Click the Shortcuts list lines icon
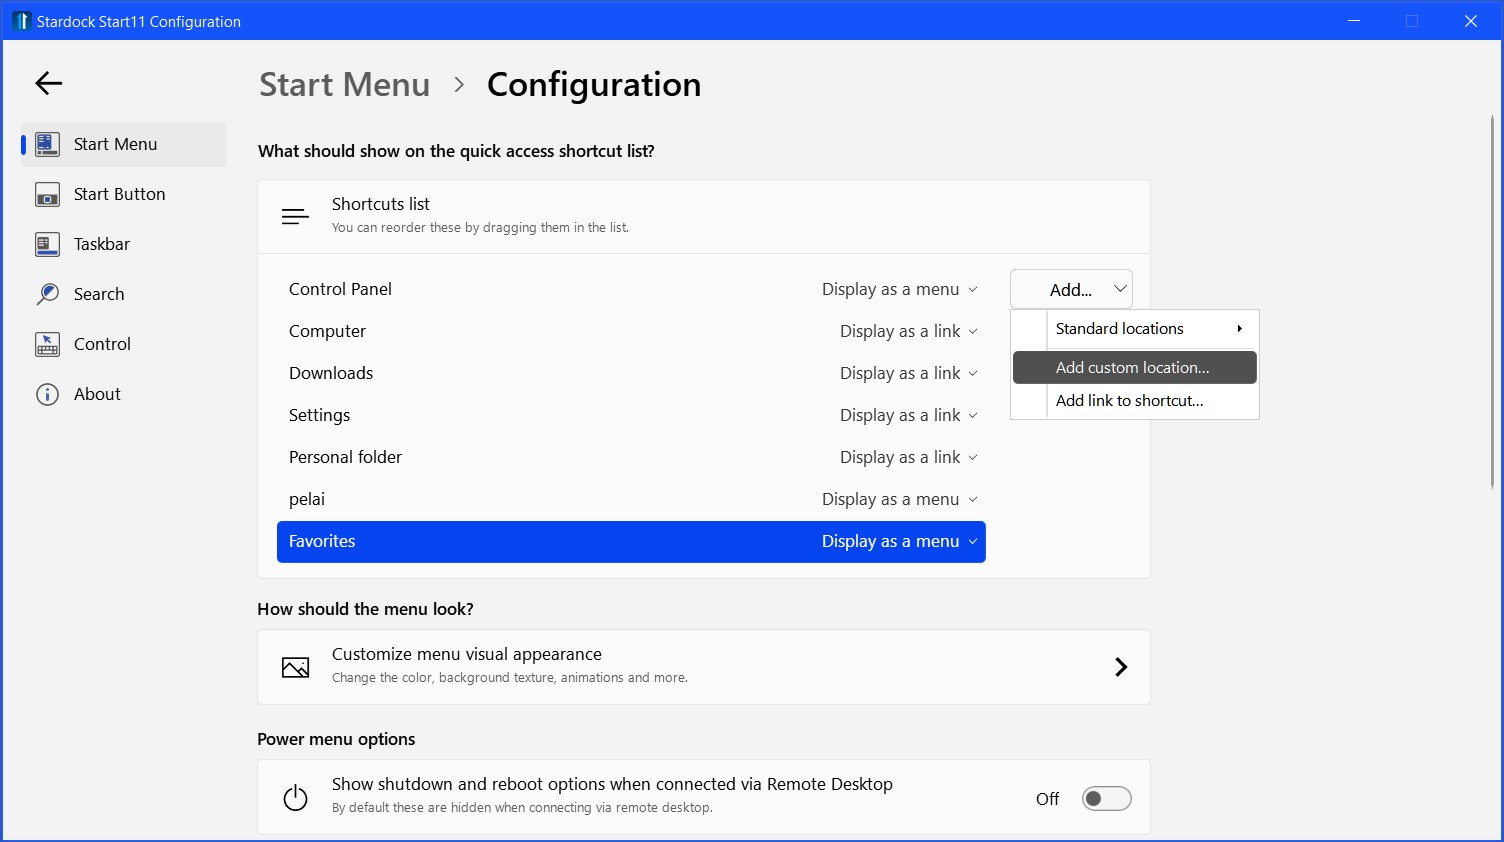Viewport: 1504px width, 842px height. (295, 216)
